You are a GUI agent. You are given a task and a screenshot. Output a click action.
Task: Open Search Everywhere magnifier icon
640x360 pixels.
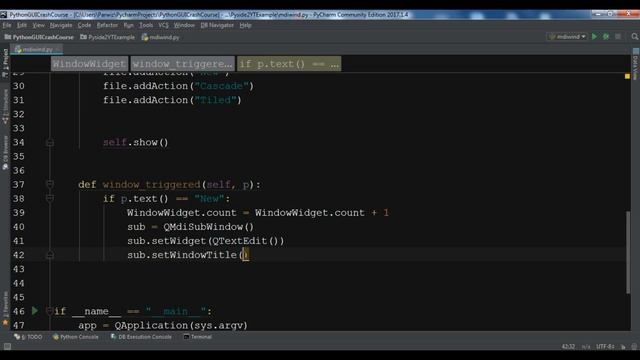tap(635, 37)
